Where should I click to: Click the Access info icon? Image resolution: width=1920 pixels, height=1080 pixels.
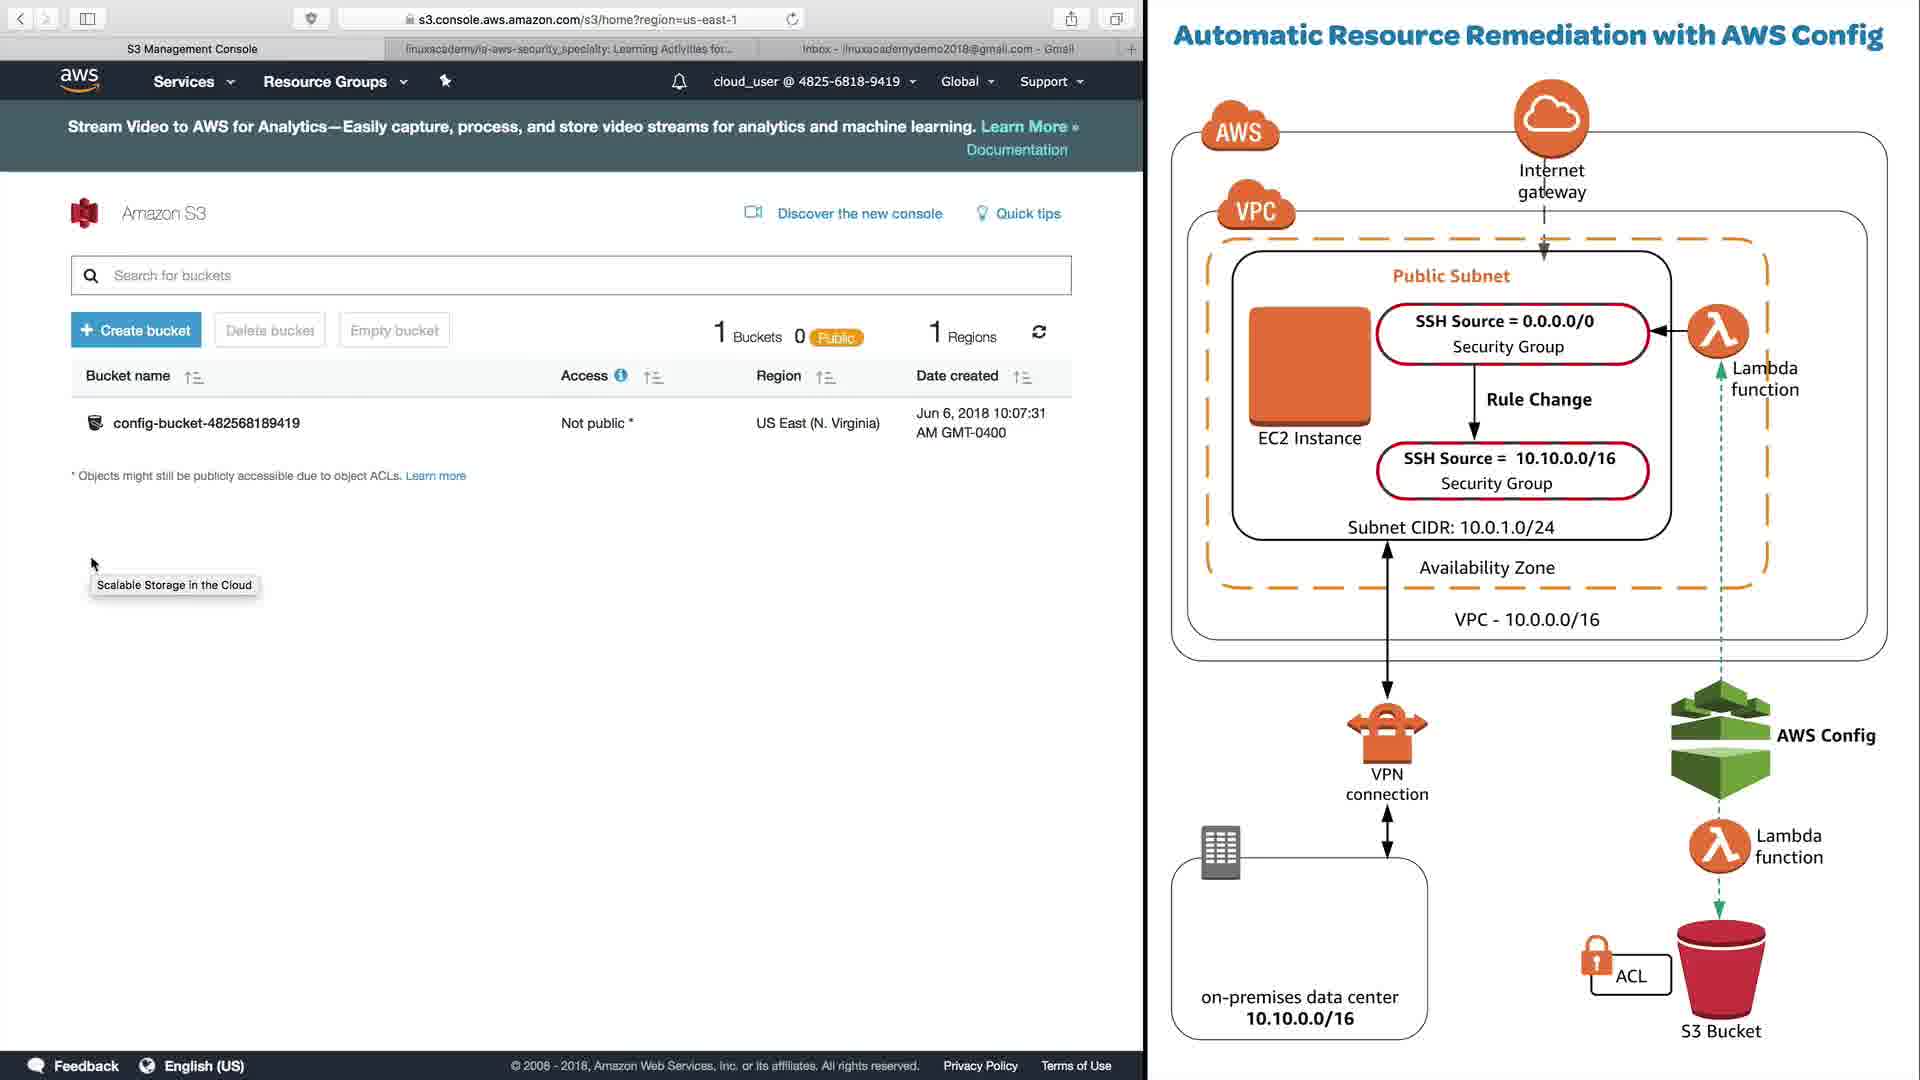pos(621,375)
